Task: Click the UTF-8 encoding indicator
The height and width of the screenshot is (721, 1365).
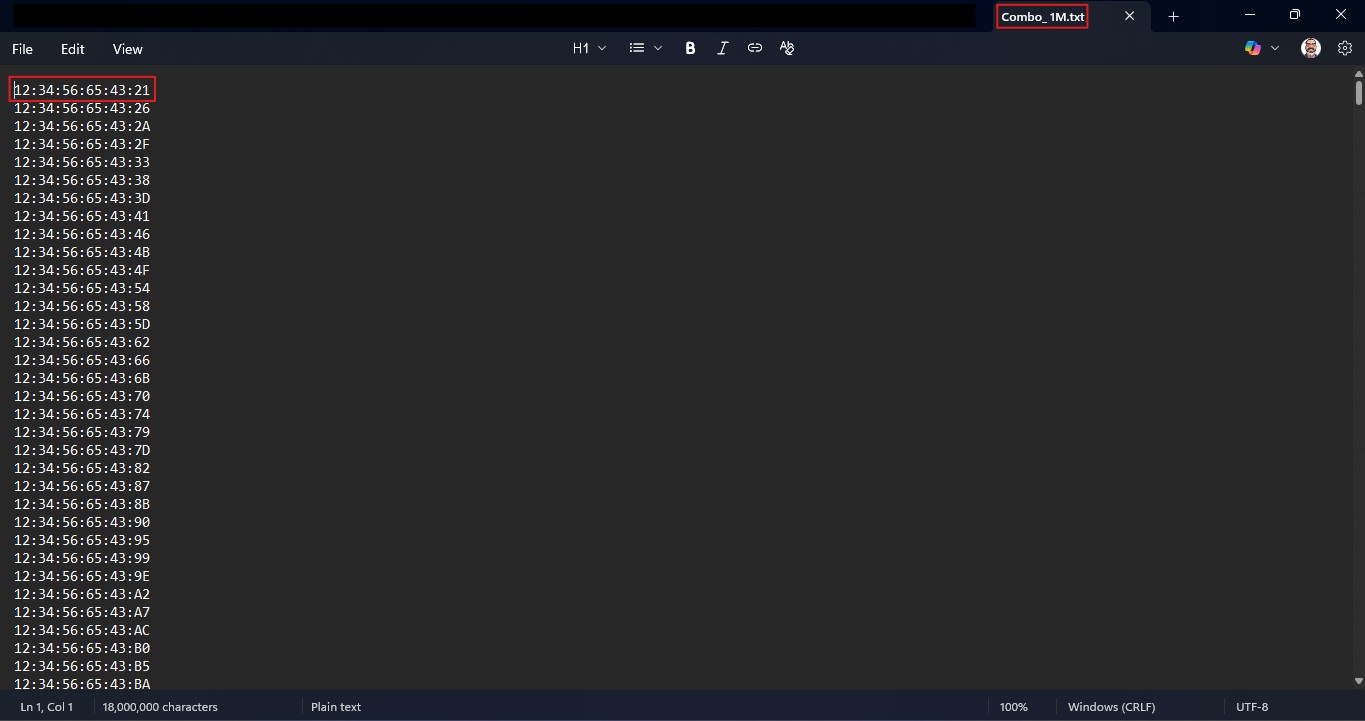Action: point(1252,707)
